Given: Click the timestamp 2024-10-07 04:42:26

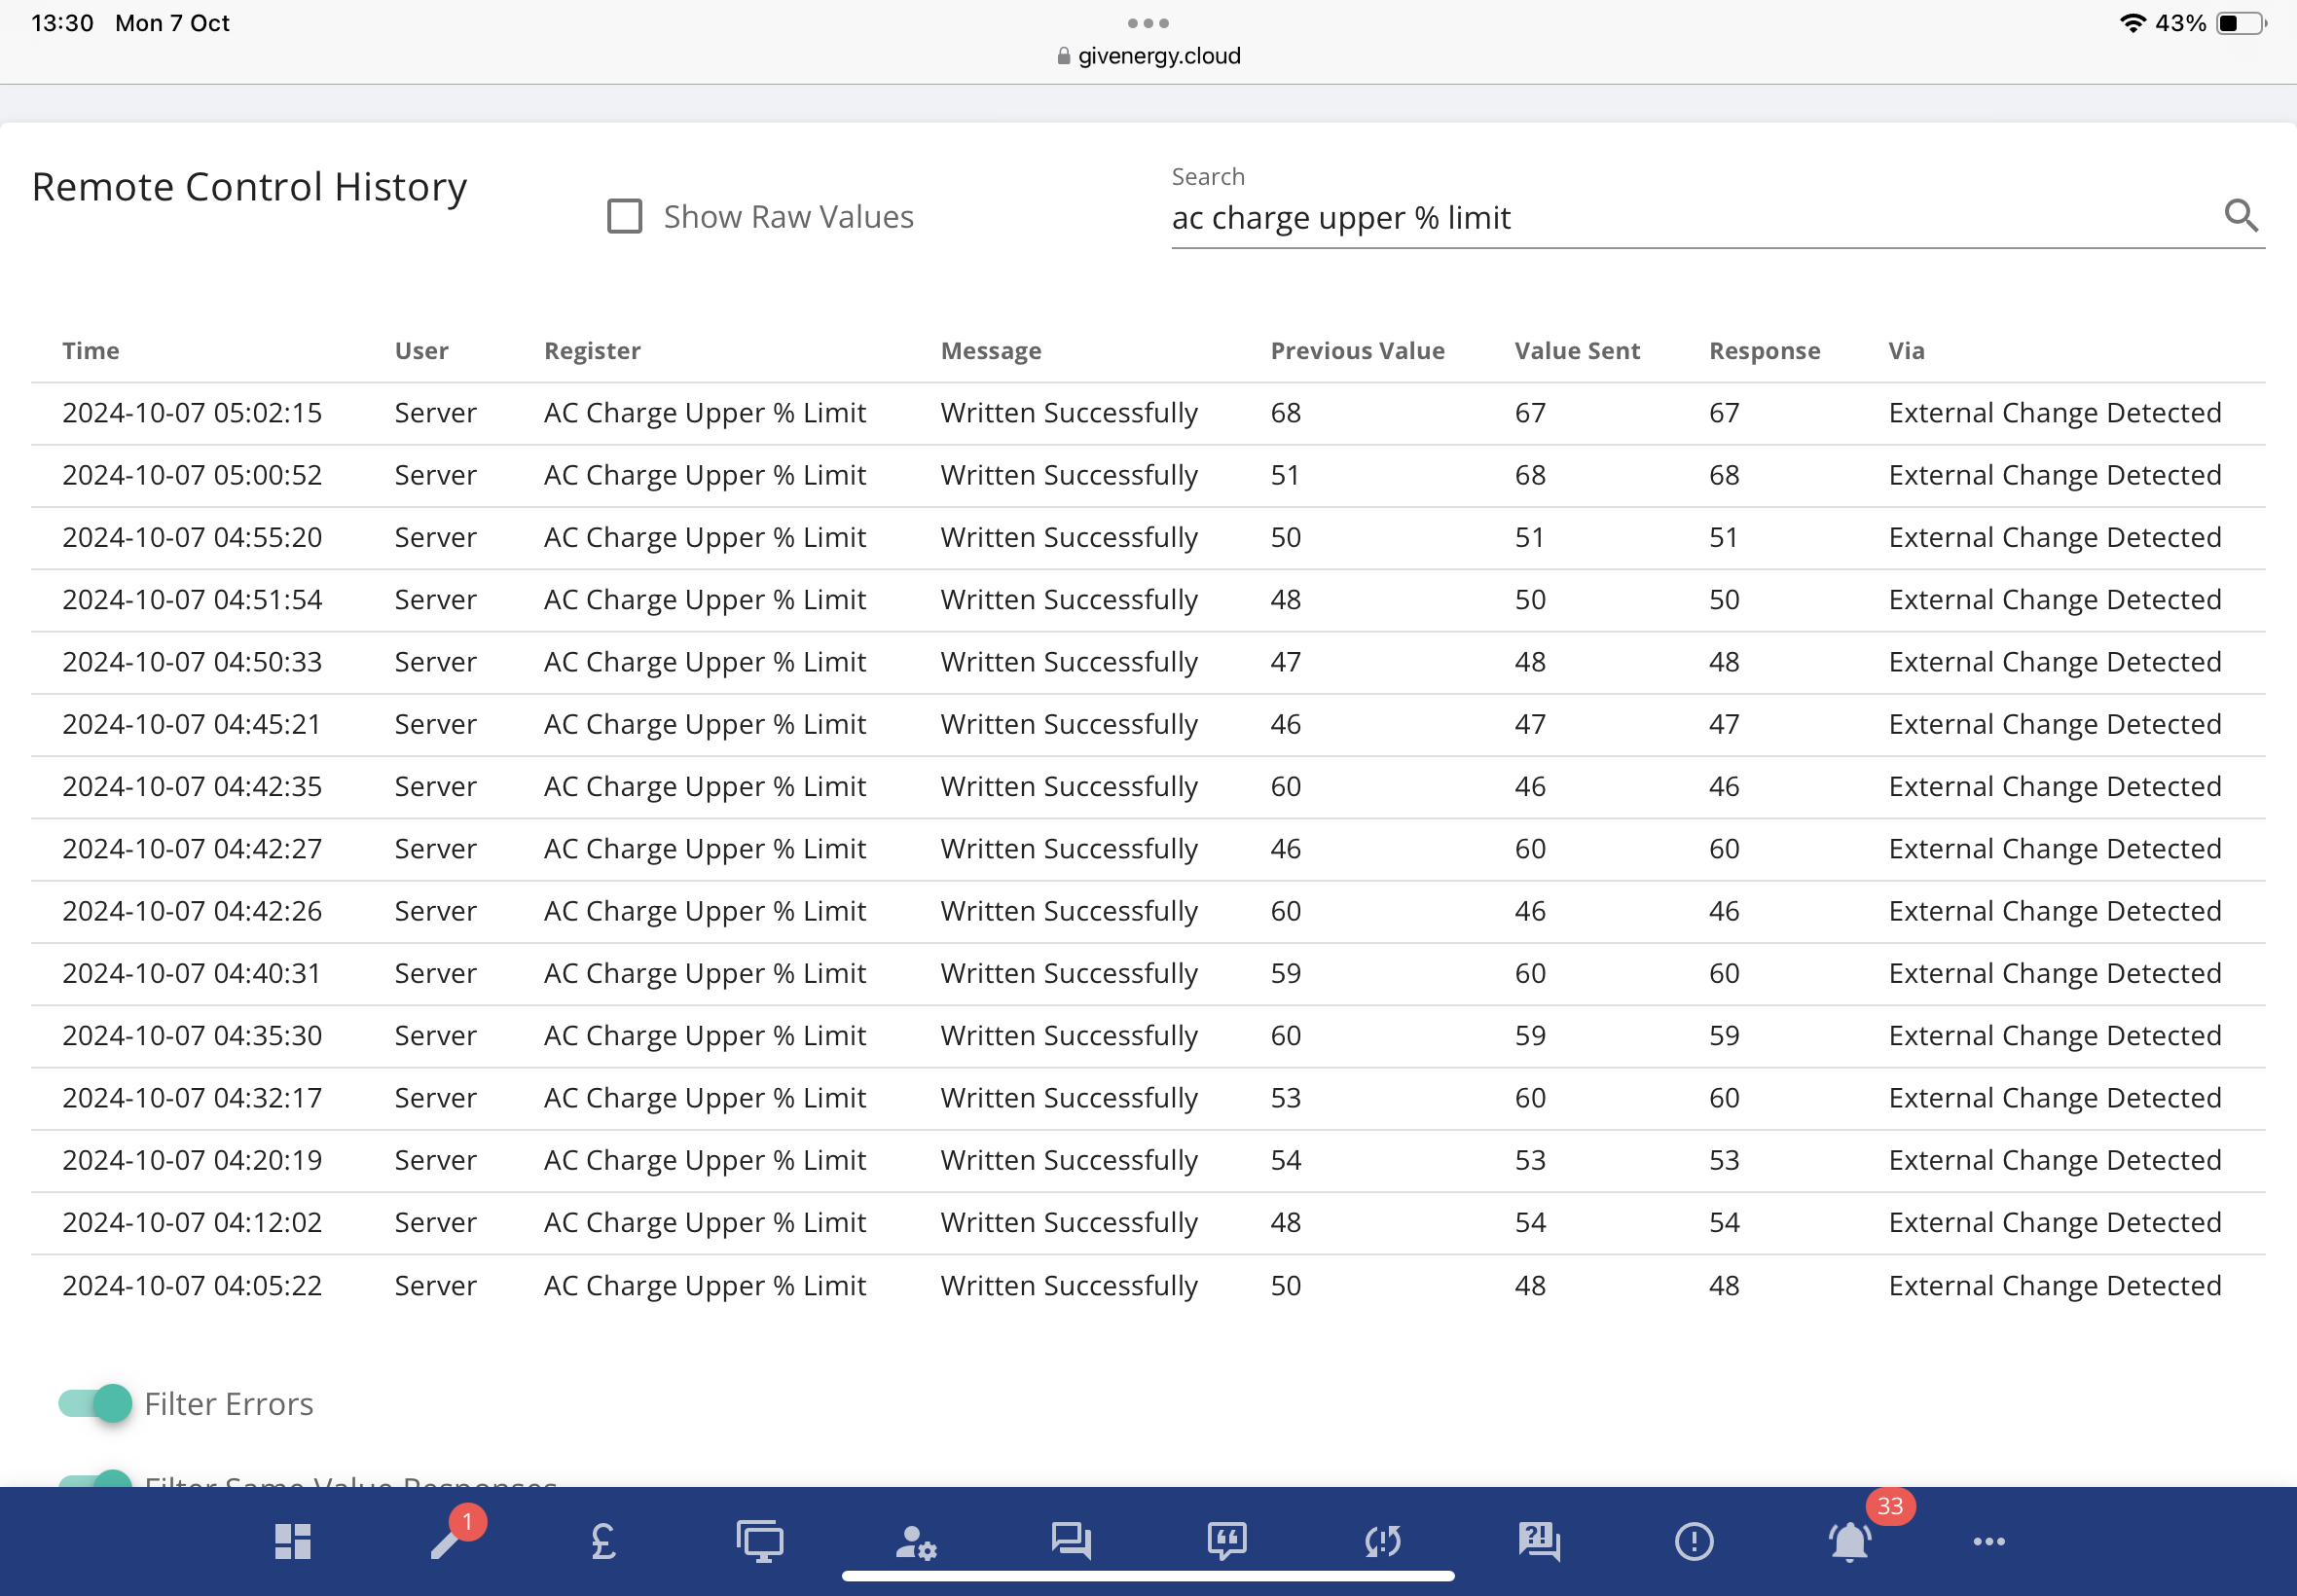Looking at the screenshot, I should click(192, 911).
